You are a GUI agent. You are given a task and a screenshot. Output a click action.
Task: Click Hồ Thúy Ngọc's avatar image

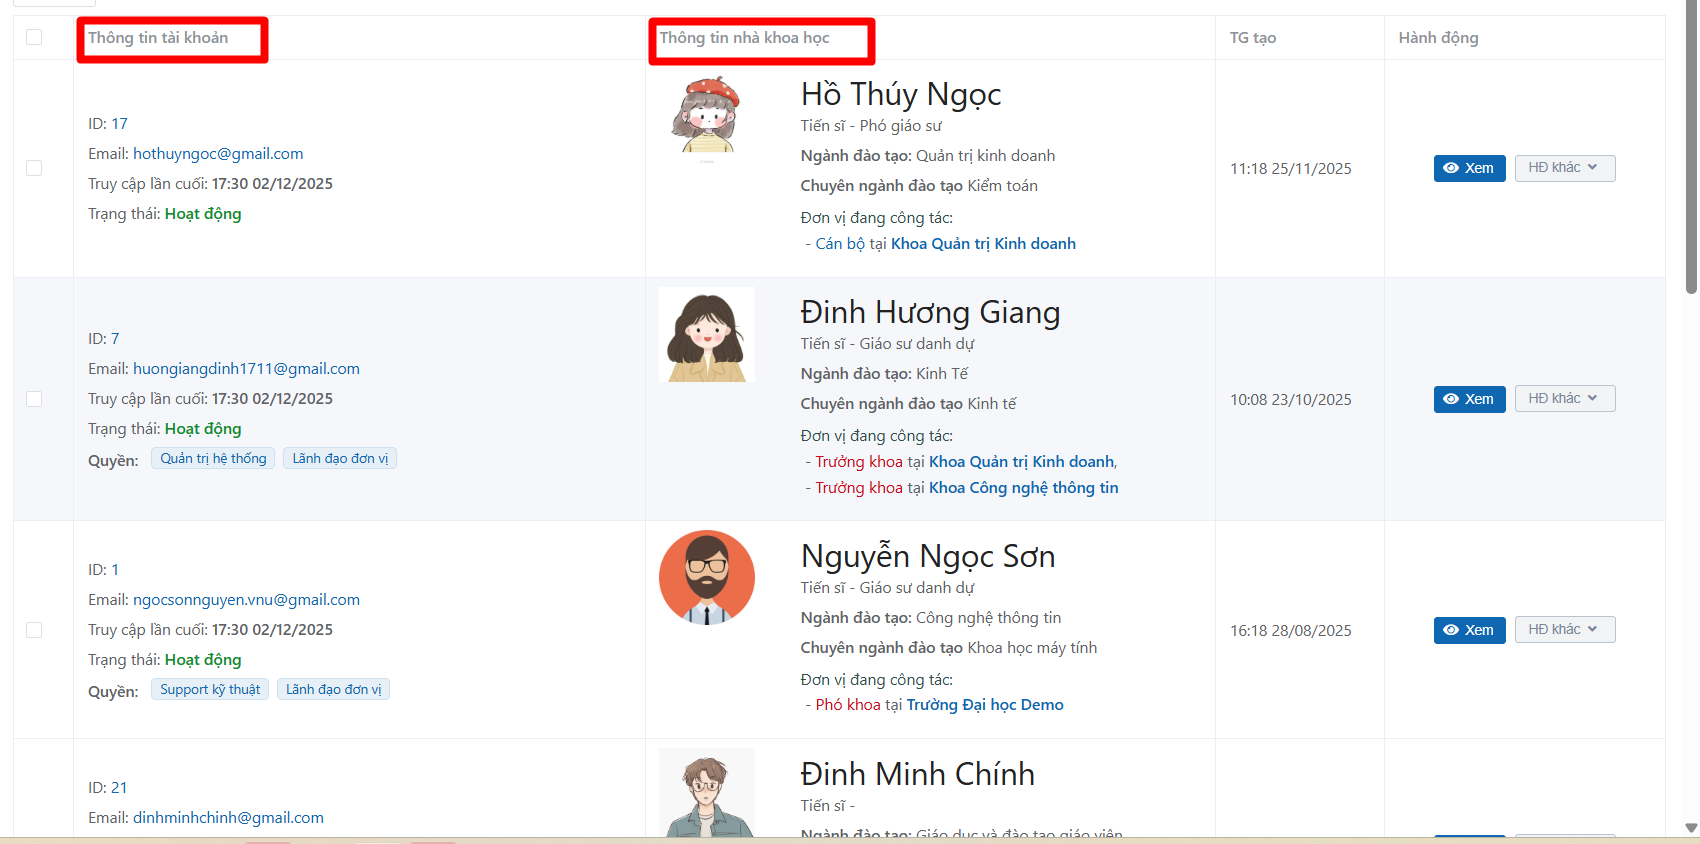(707, 116)
